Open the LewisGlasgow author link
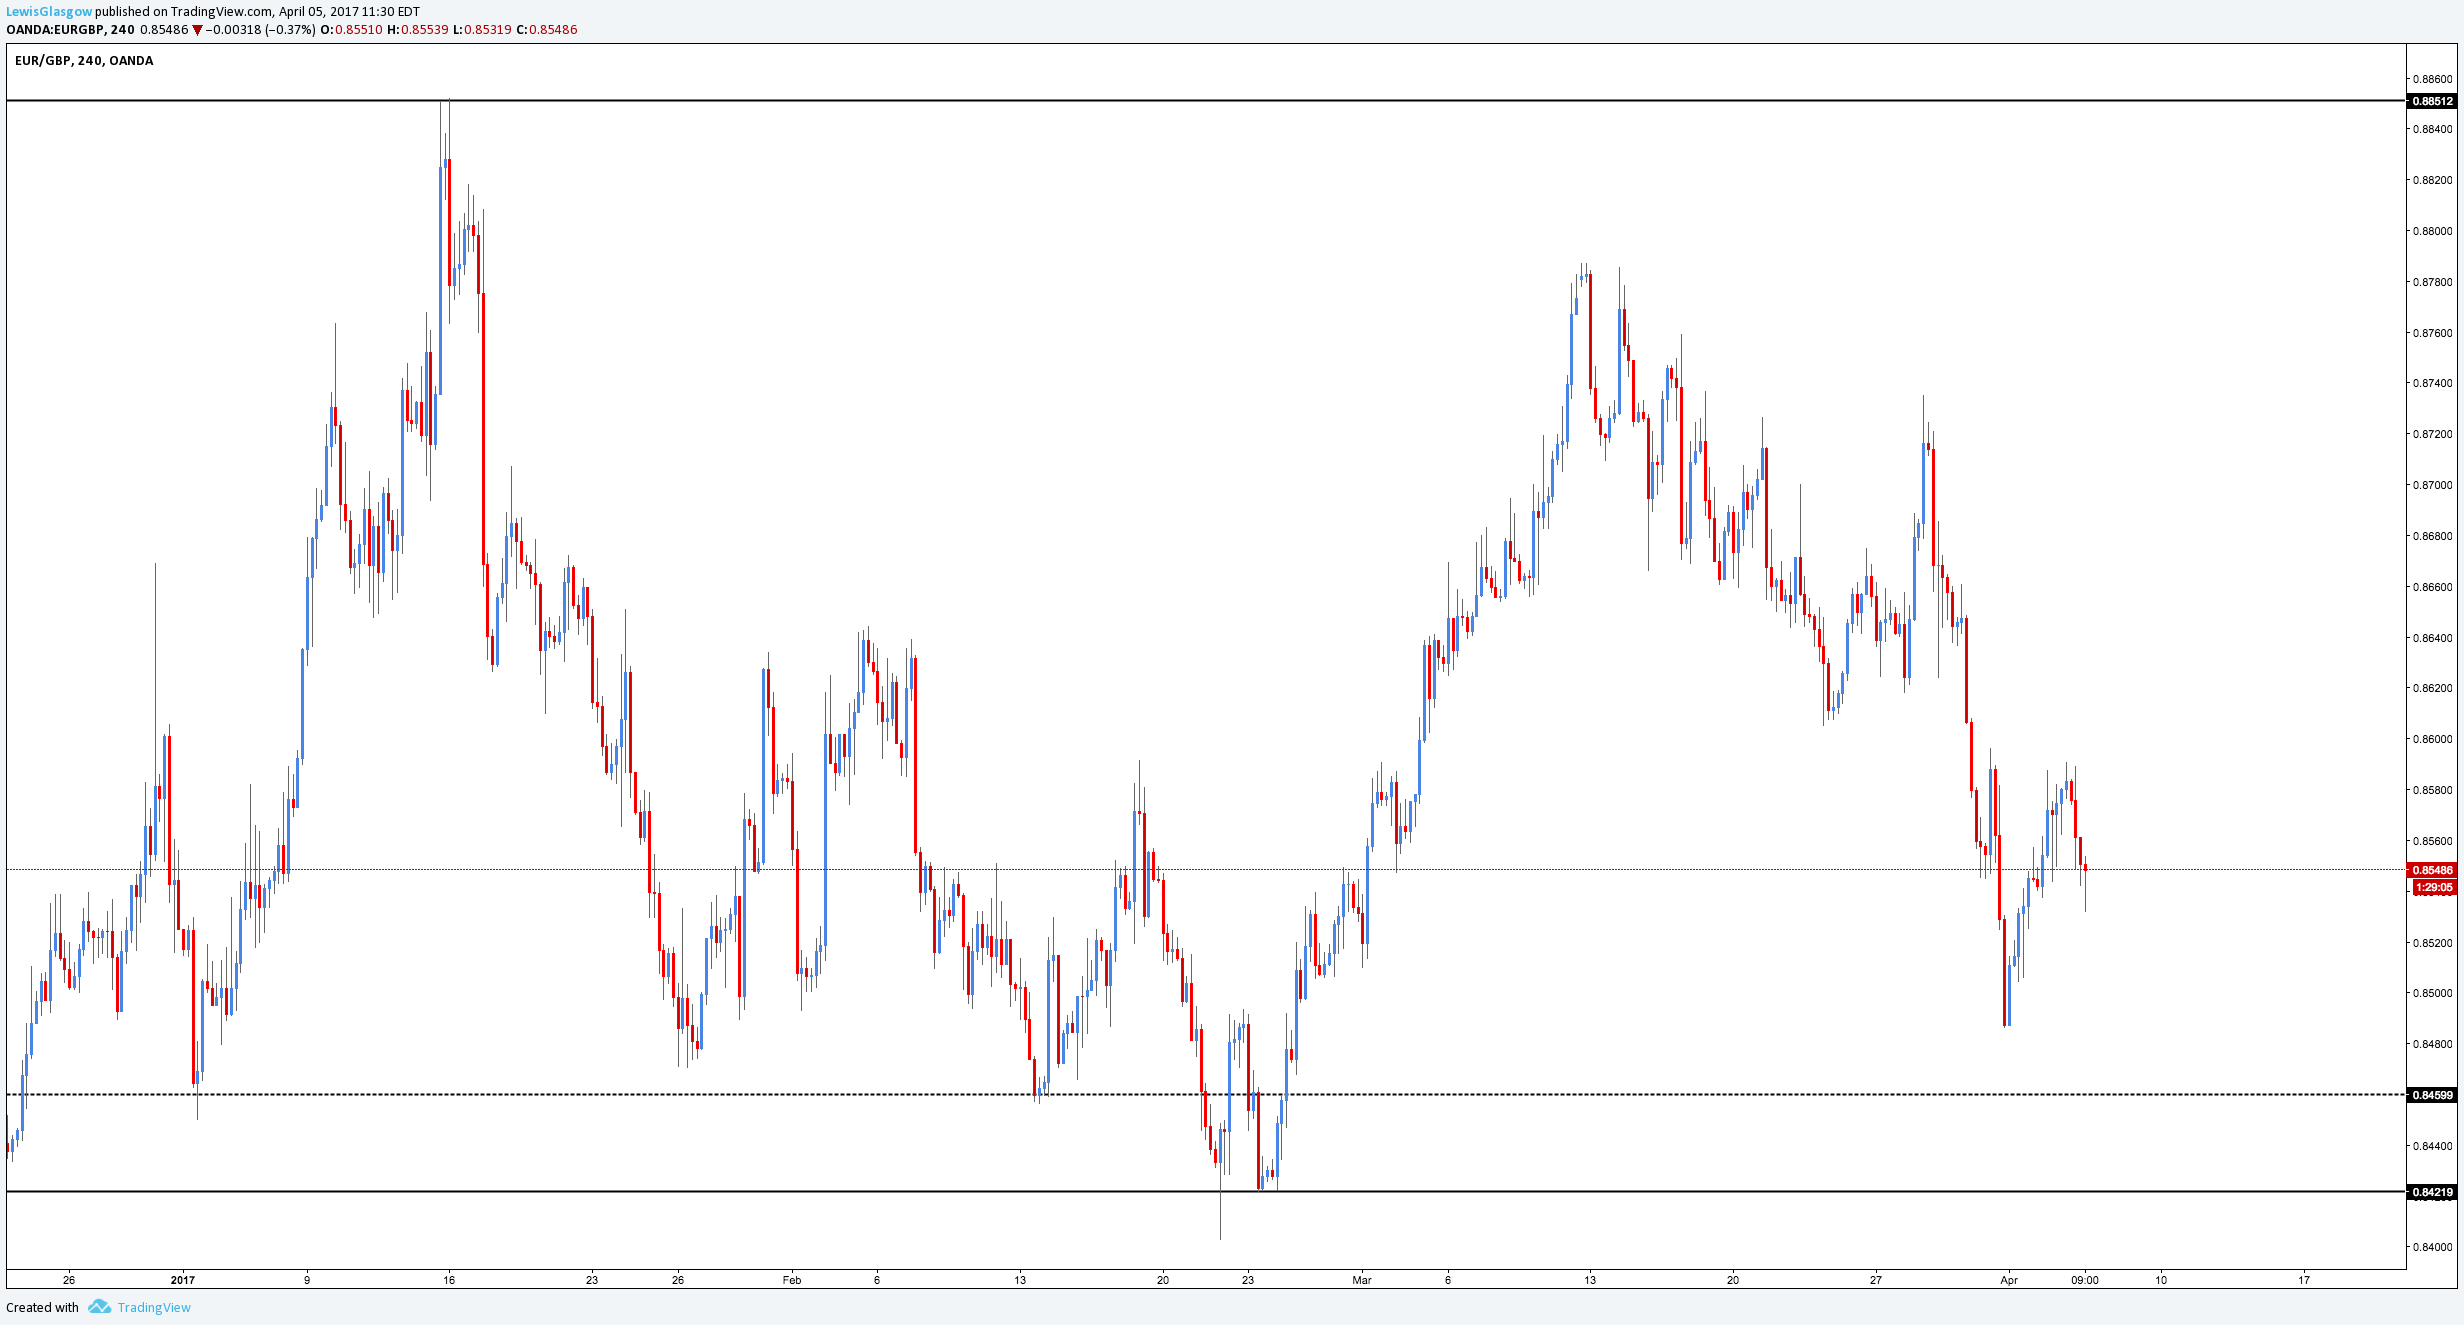2464x1325 pixels. click(x=49, y=12)
